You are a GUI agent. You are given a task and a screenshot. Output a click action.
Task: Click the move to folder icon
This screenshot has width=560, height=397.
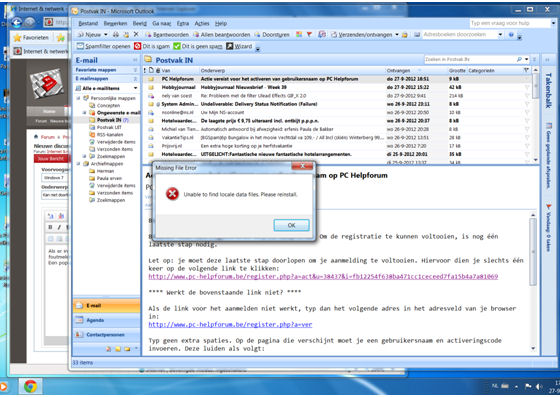pyautogui.click(x=126, y=35)
